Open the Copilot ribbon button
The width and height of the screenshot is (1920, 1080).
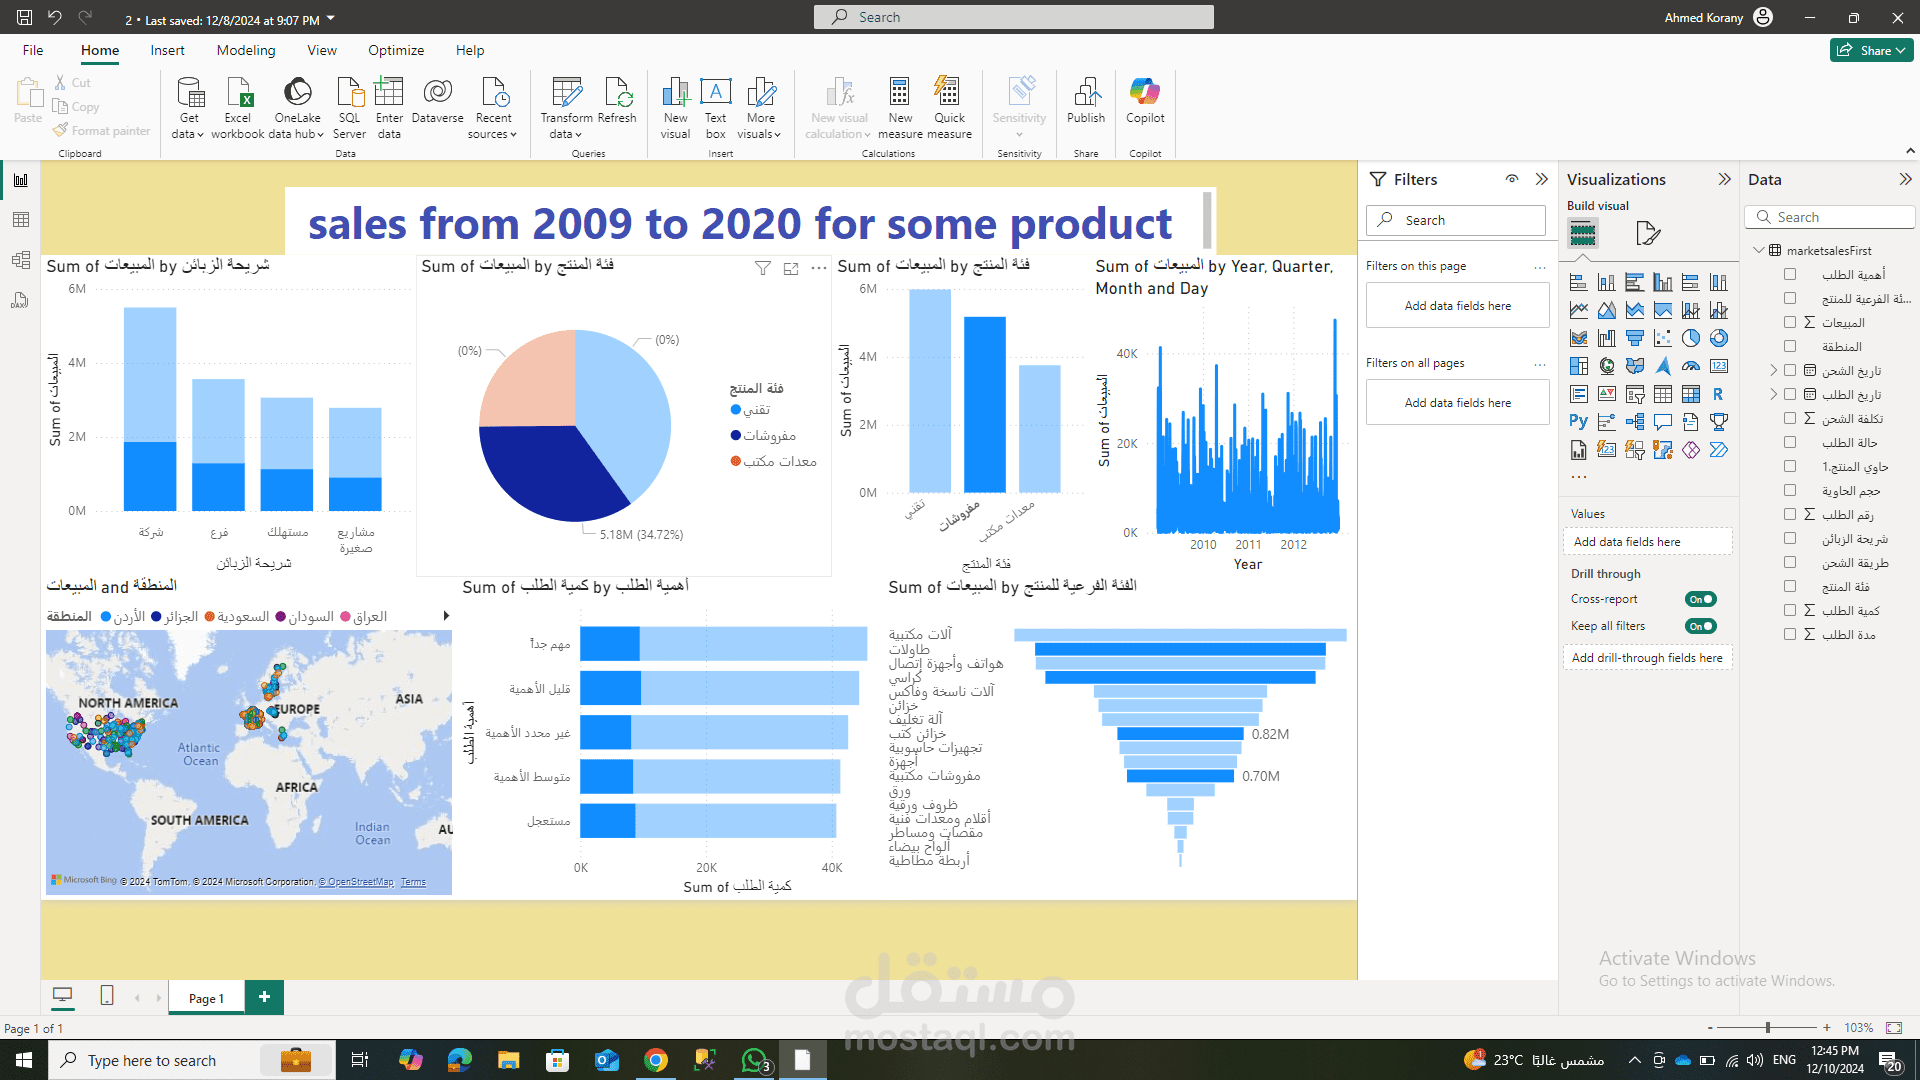coord(1145,100)
